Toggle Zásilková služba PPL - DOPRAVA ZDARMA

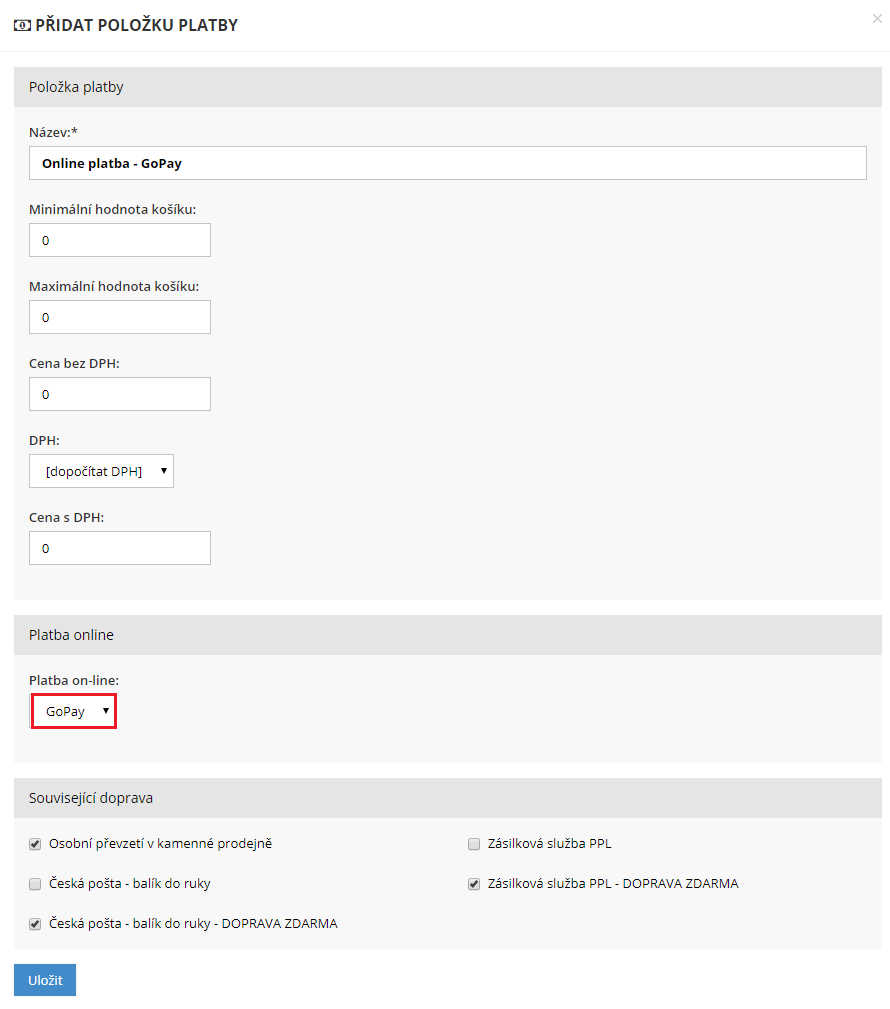(474, 884)
